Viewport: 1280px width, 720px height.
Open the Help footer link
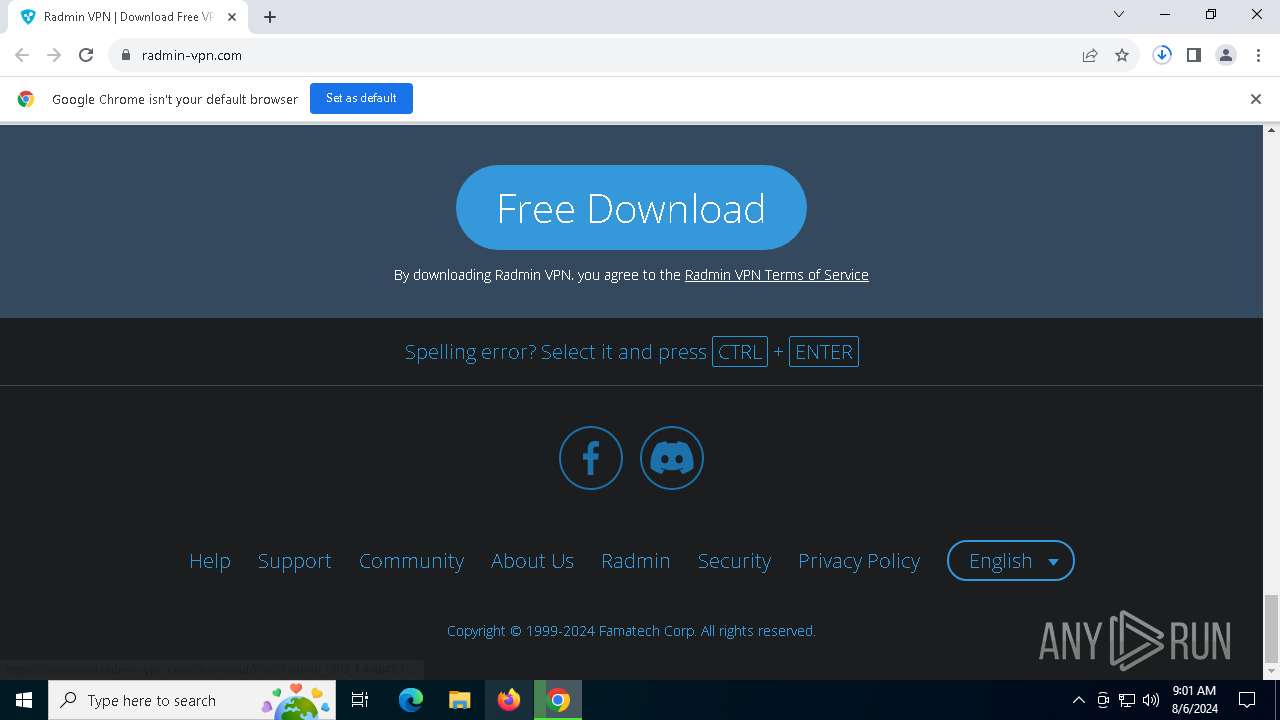pos(210,561)
